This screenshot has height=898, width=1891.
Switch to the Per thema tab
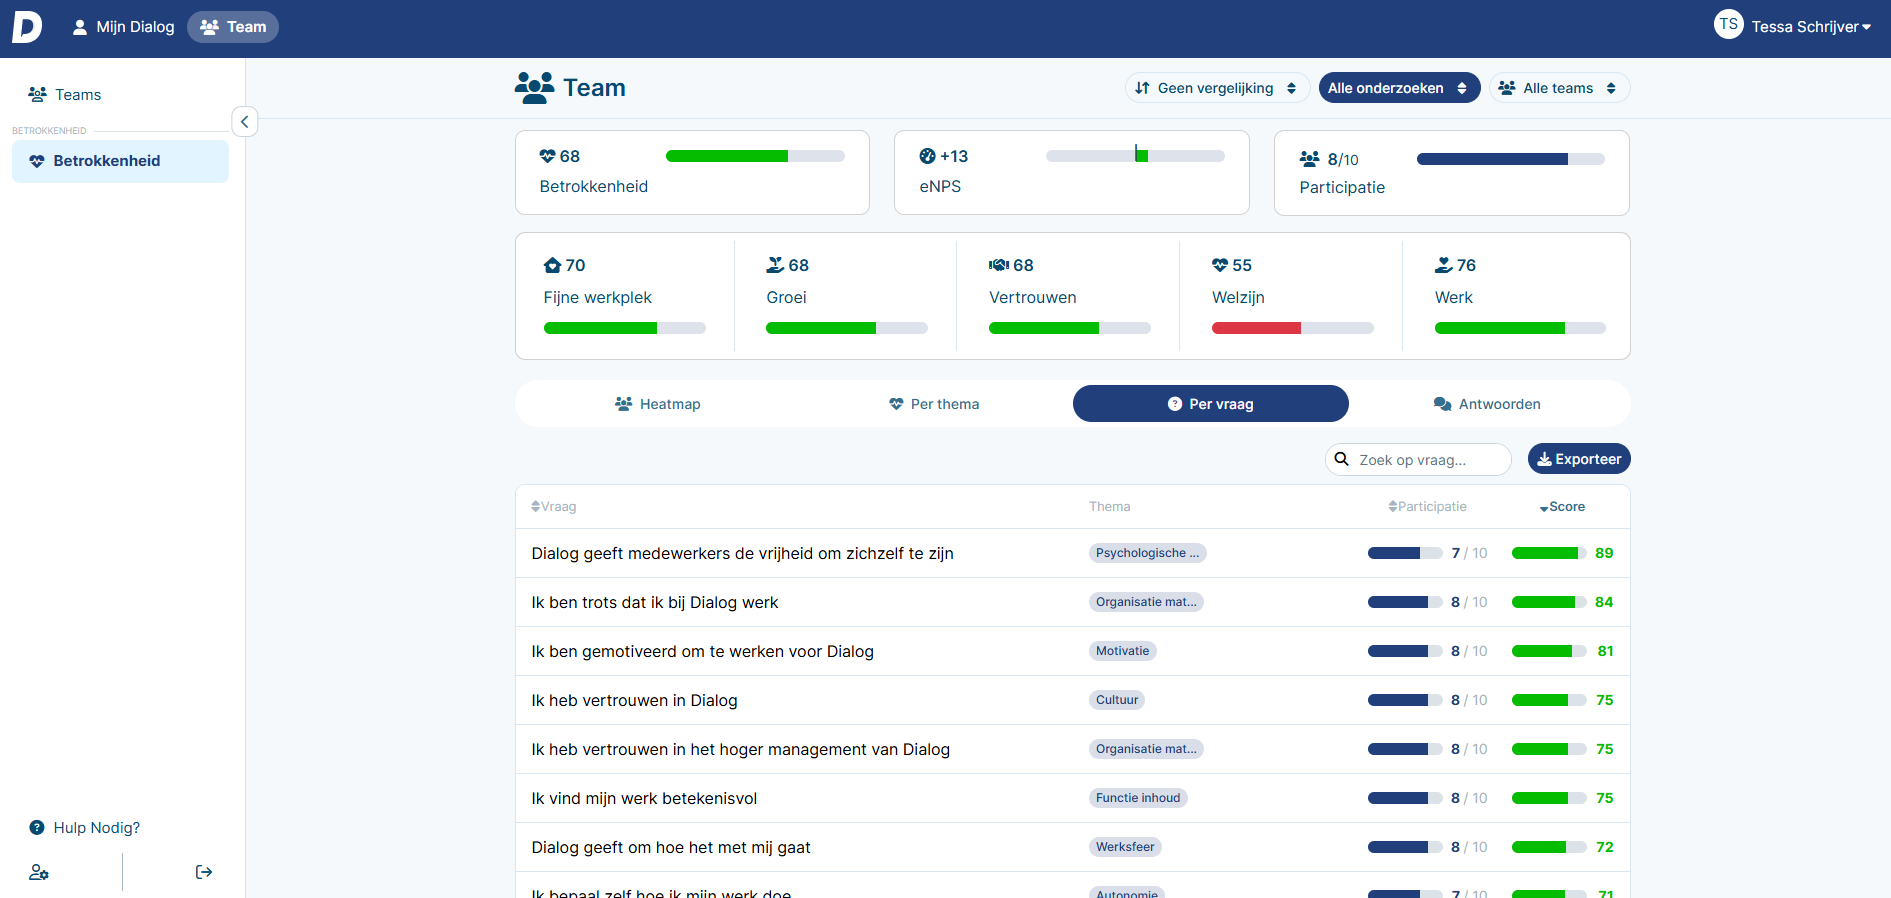point(934,404)
